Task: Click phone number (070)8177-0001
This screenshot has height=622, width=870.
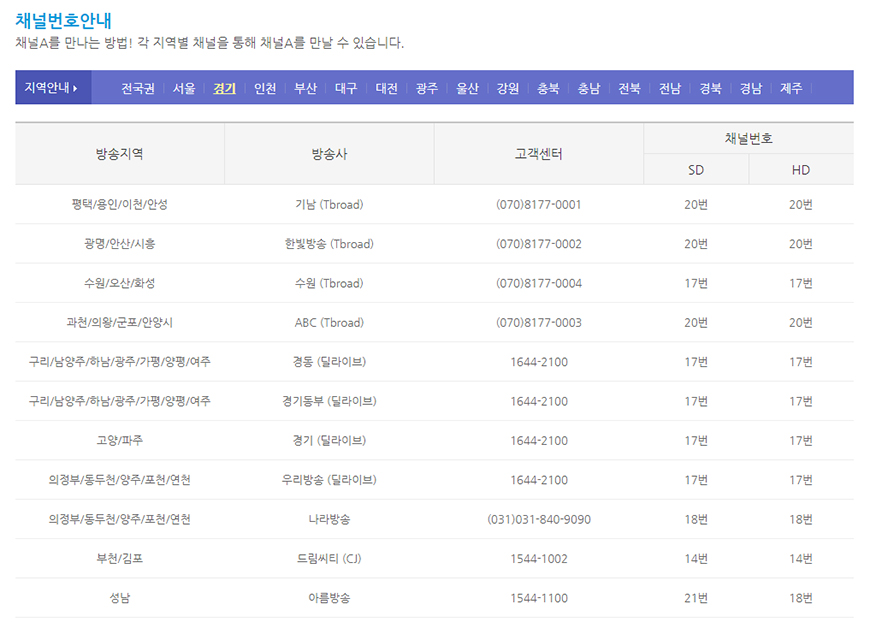Action: pyautogui.click(x=539, y=204)
